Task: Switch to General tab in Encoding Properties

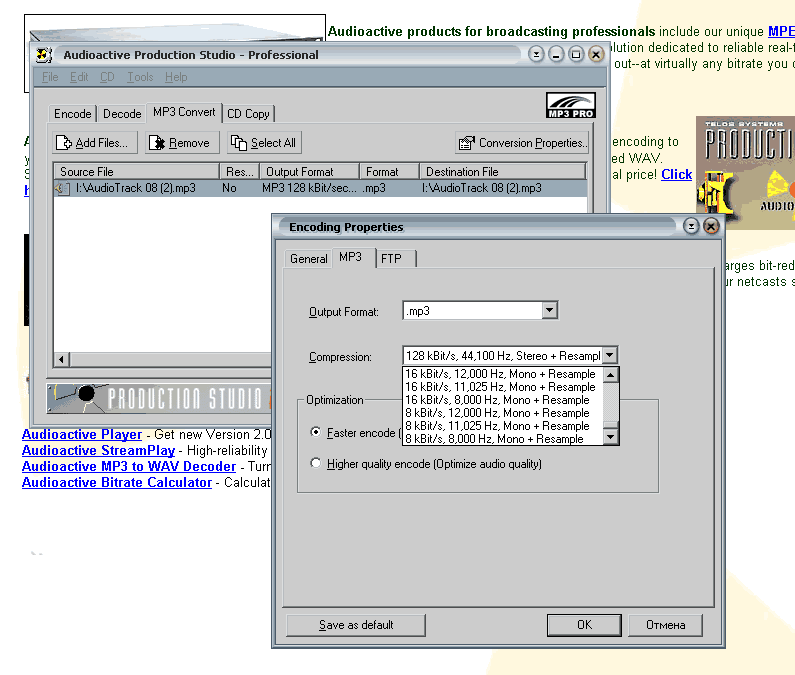Action: tap(309, 259)
